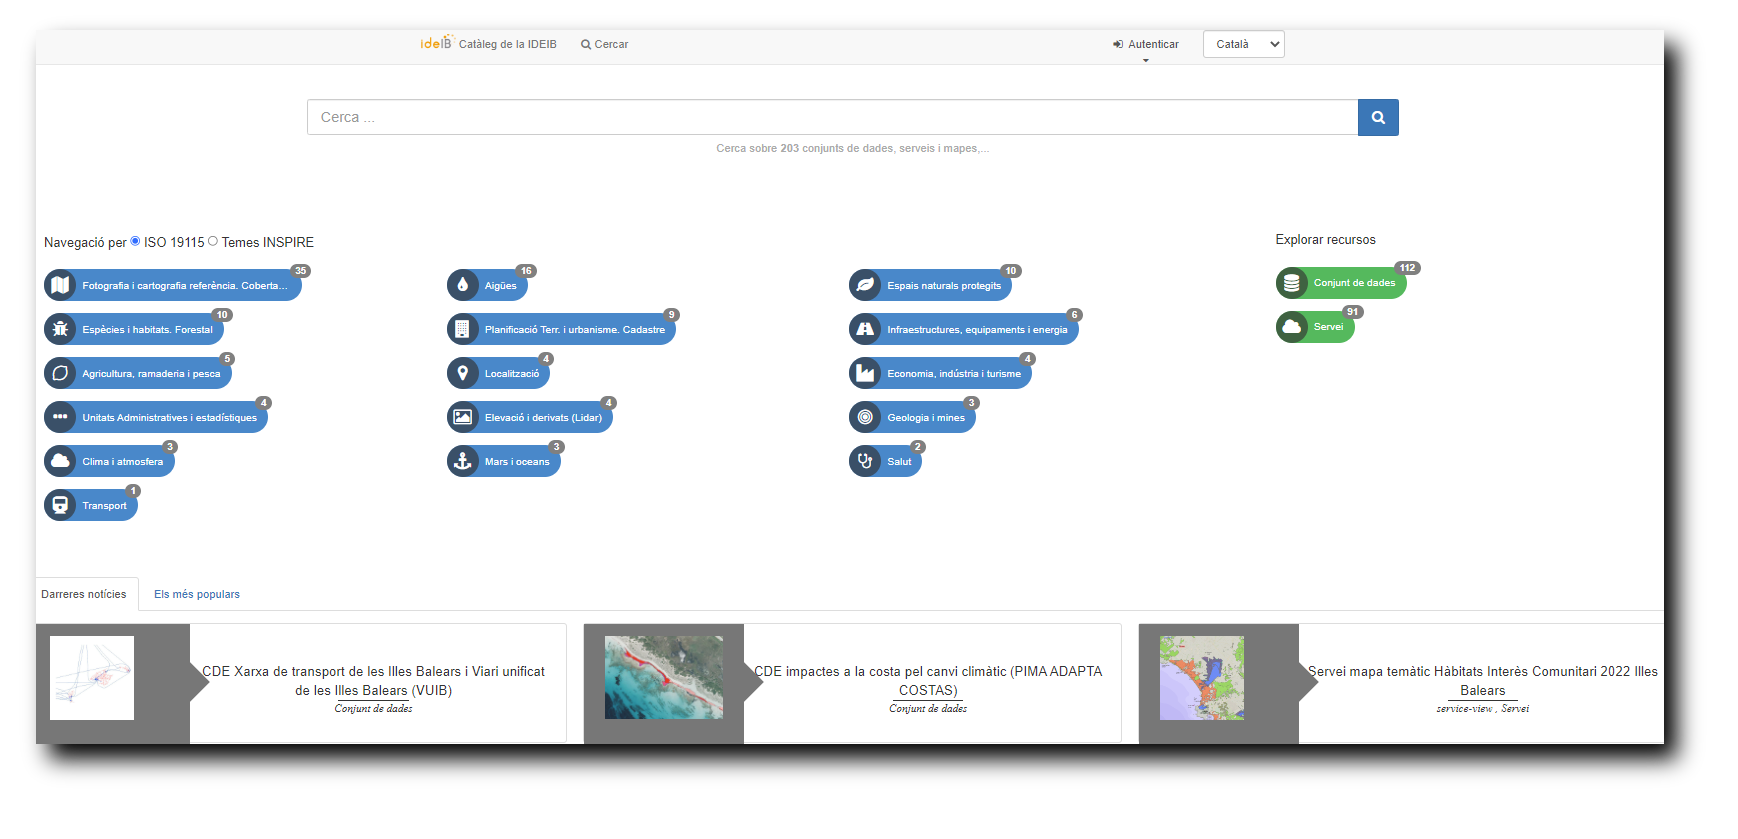
Task: Click the magnifier search button
Action: click(x=1377, y=117)
